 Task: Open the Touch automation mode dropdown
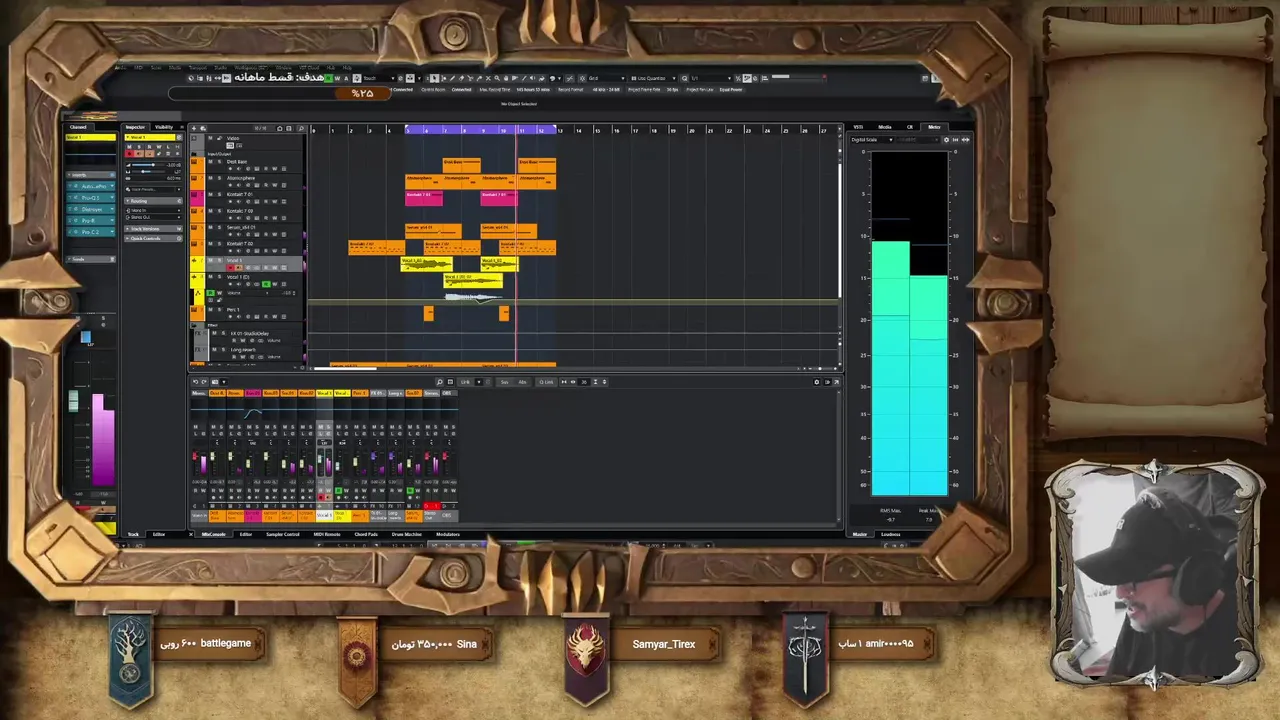point(376,78)
